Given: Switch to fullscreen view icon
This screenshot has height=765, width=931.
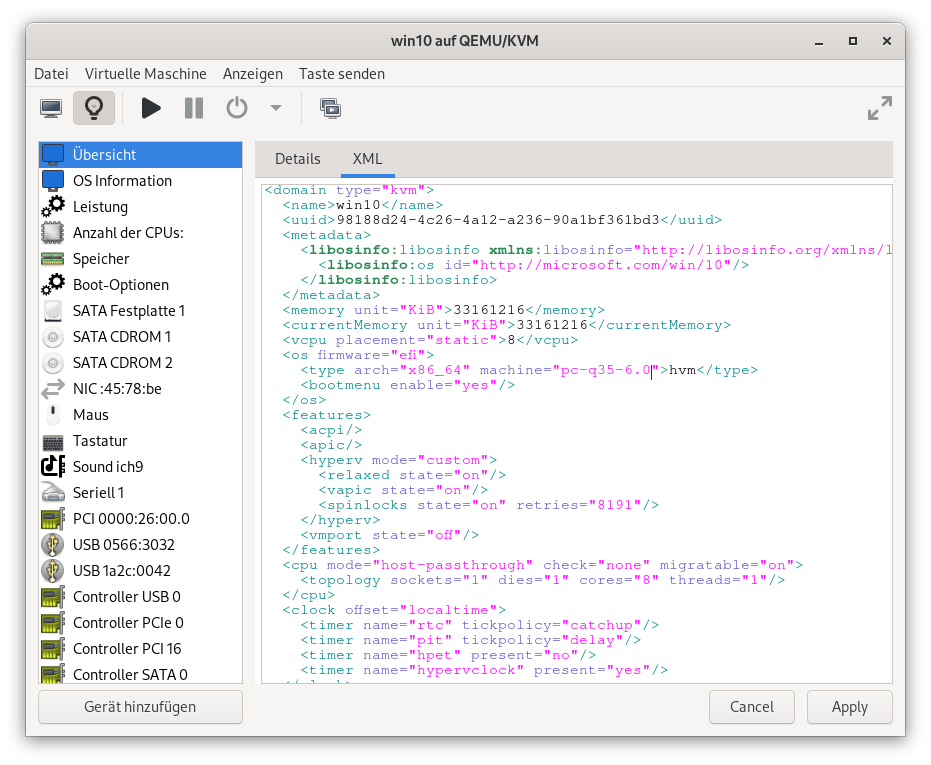Looking at the screenshot, I should point(879,108).
